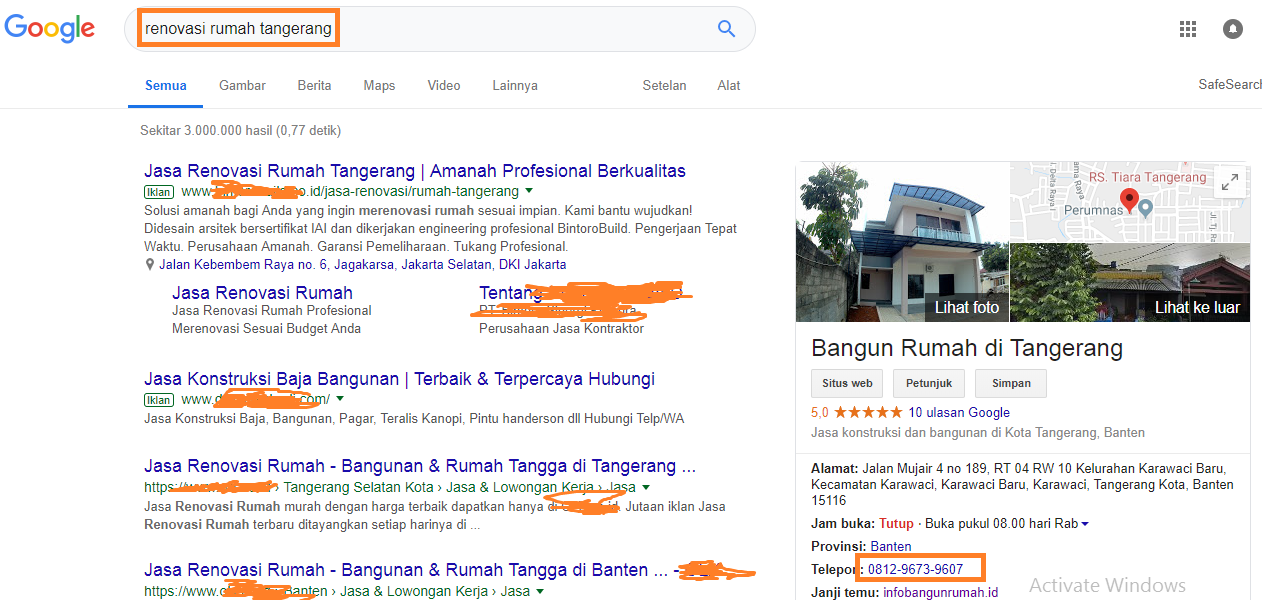
Task: Open the account notifications avatar icon
Action: [x=1233, y=29]
